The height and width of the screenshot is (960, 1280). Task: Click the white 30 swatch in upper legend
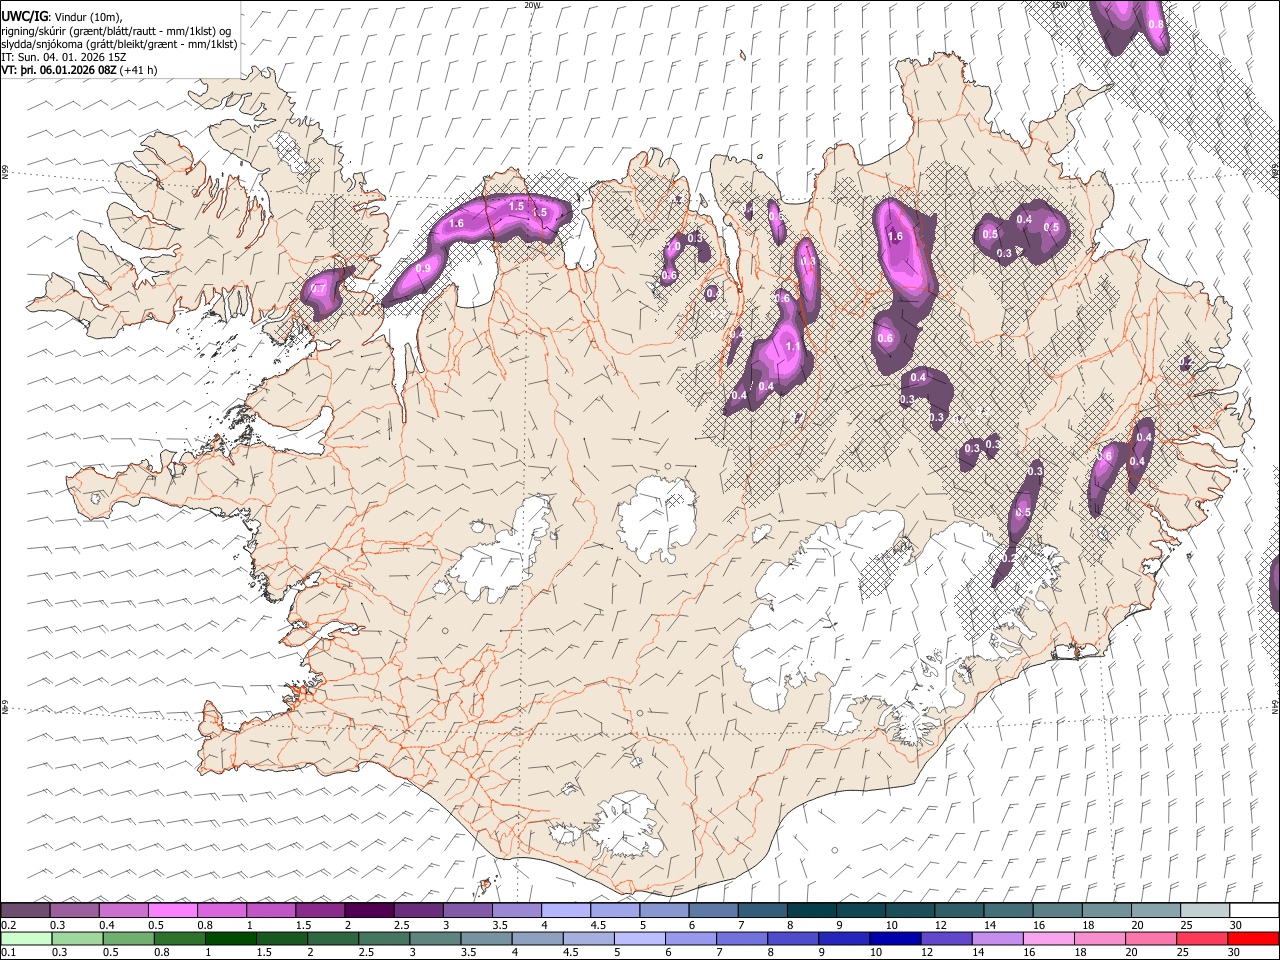(1255, 911)
